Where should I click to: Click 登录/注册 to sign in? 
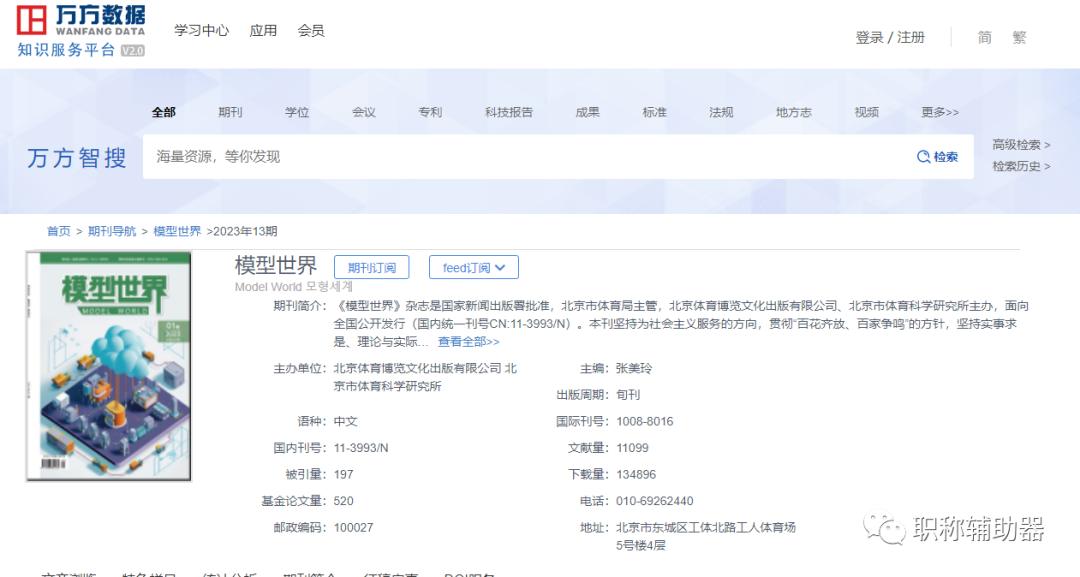(890, 36)
